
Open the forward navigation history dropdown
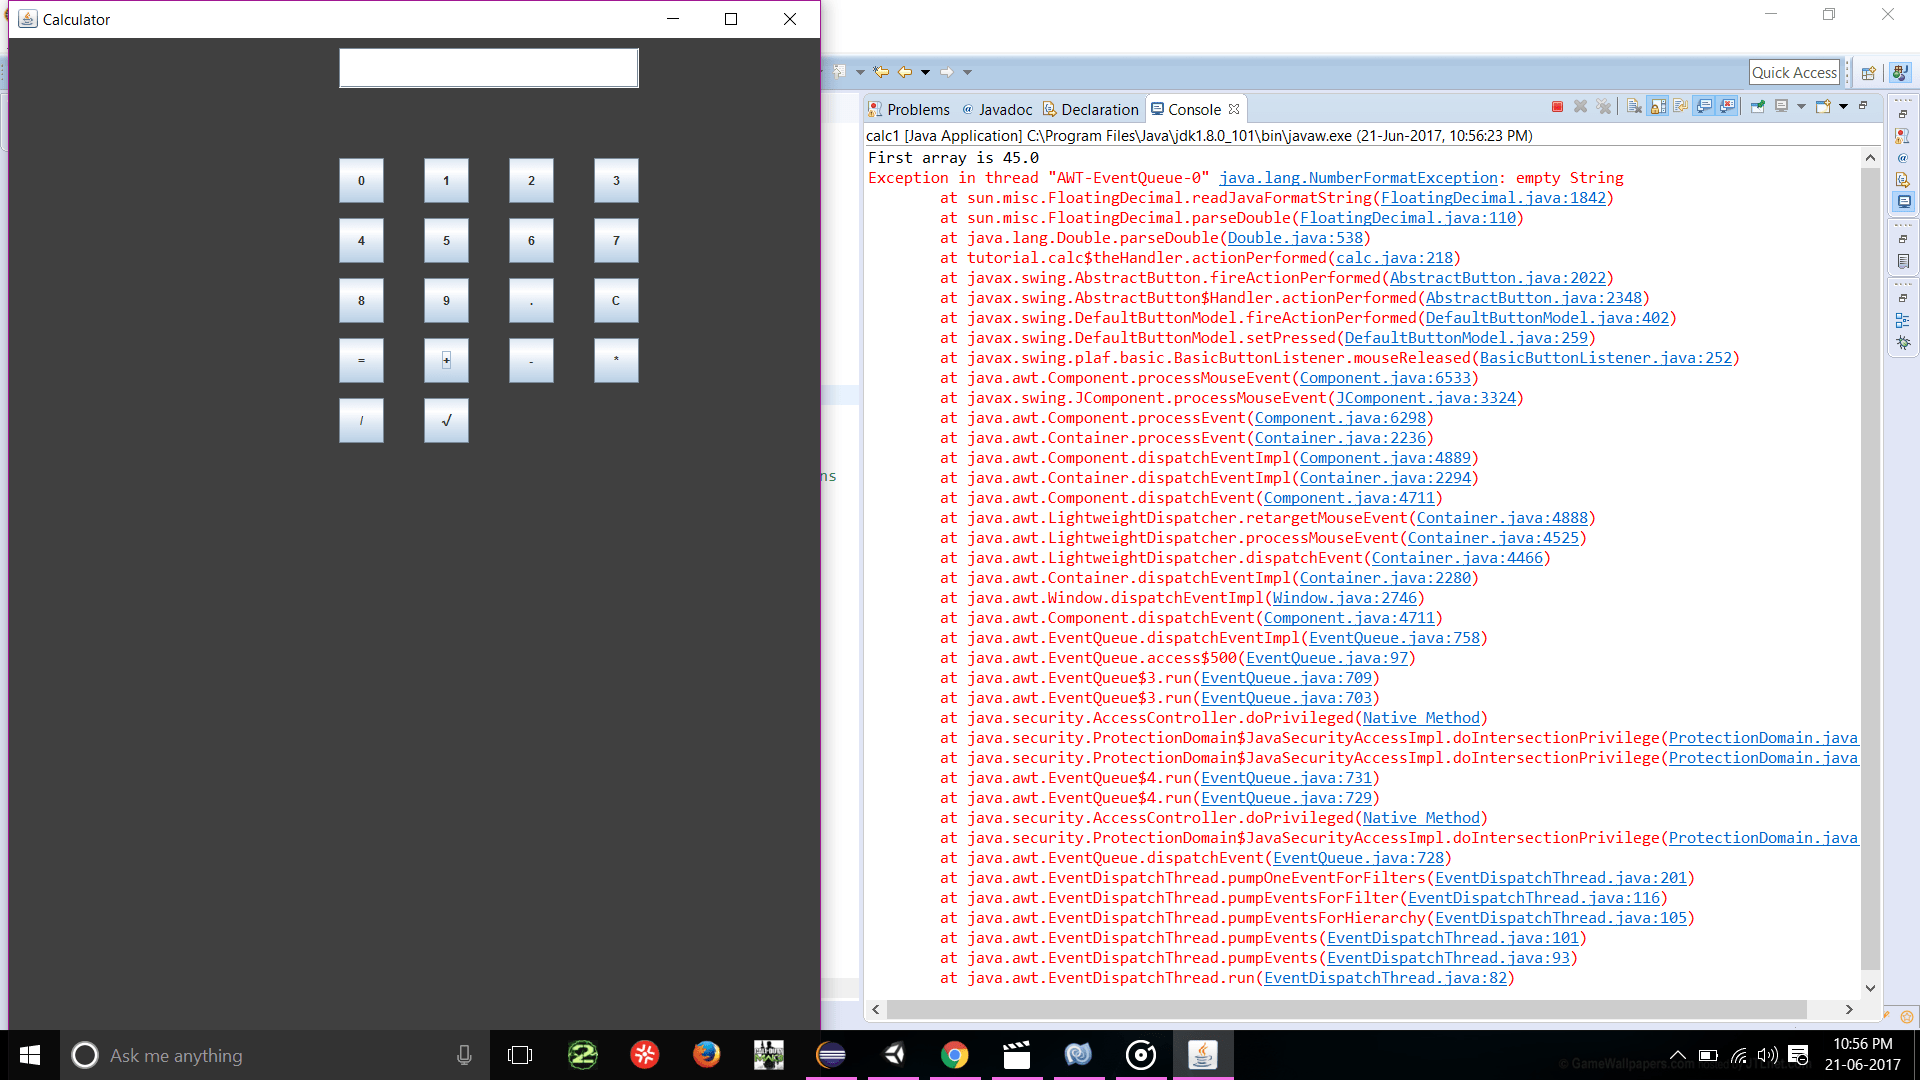967,72
